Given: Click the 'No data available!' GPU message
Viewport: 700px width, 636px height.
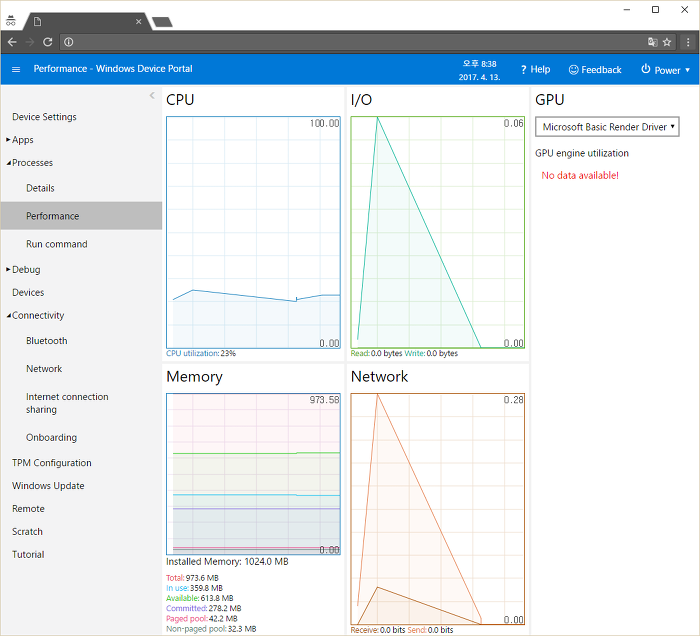Looking at the screenshot, I should pyautogui.click(x=580, y=176).
